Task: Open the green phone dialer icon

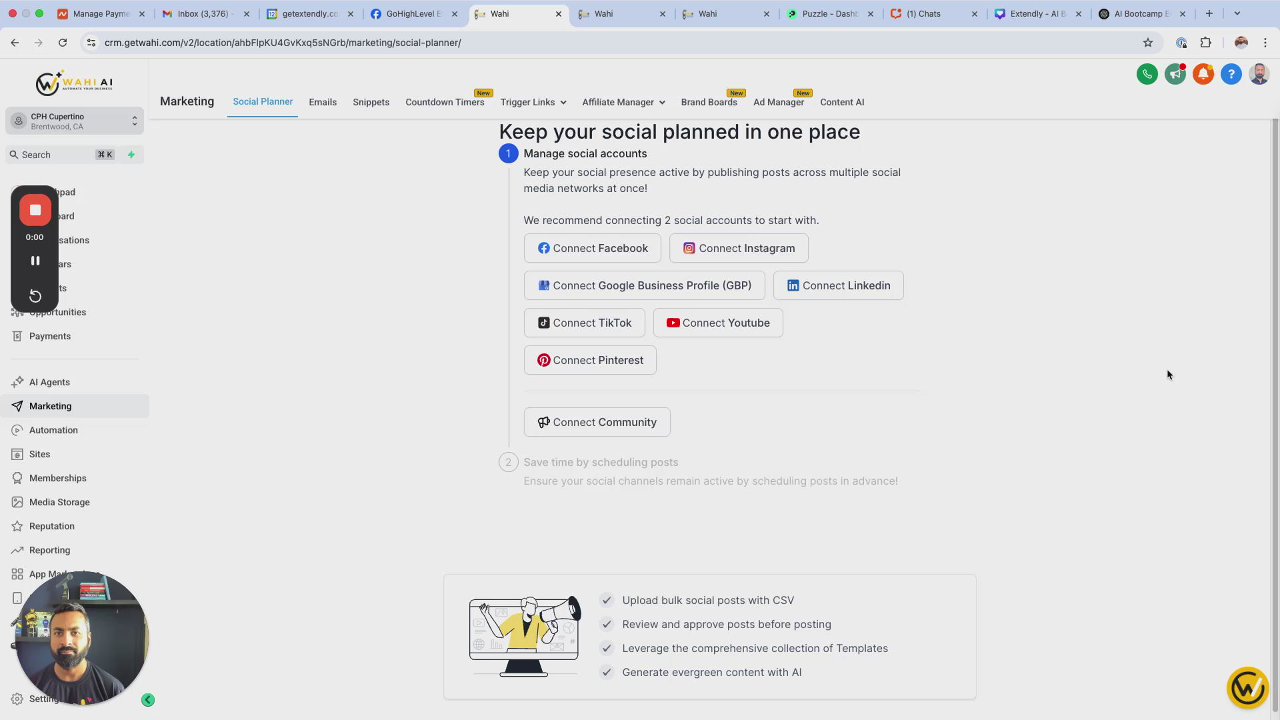Action: point(1147,74)
